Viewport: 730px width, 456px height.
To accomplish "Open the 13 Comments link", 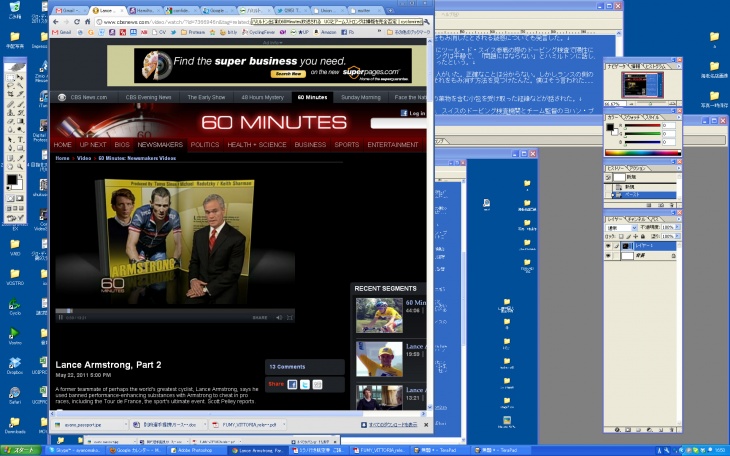I will point(287,367).
